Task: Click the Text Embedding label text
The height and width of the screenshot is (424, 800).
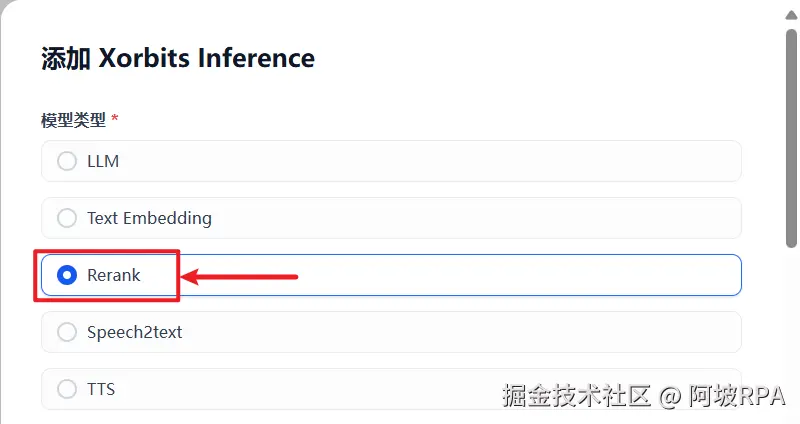Action: [x=149, y=218]
